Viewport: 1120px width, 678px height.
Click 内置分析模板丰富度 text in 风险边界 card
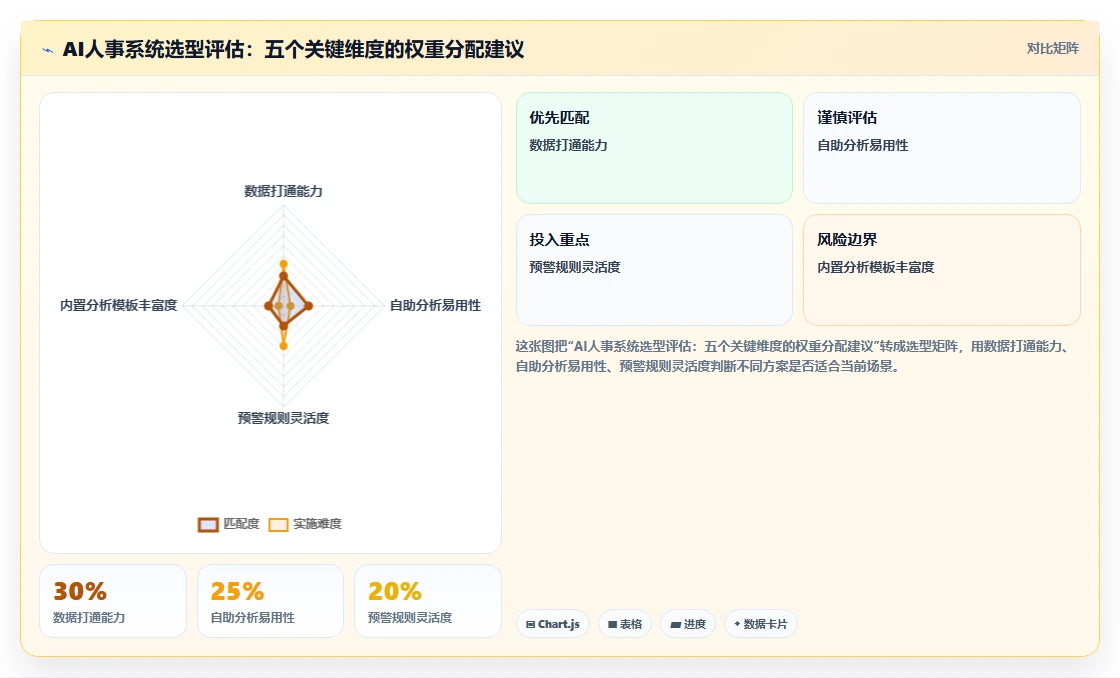(876, 267)
